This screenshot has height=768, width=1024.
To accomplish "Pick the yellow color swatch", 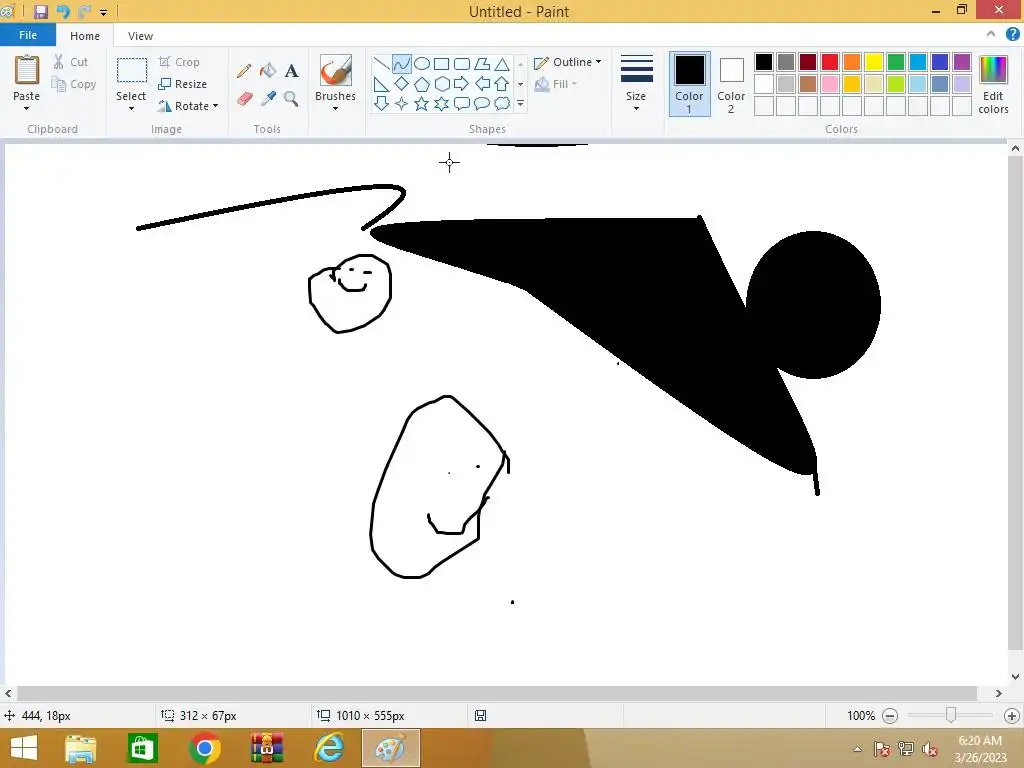I will click(x=874, y=62).
